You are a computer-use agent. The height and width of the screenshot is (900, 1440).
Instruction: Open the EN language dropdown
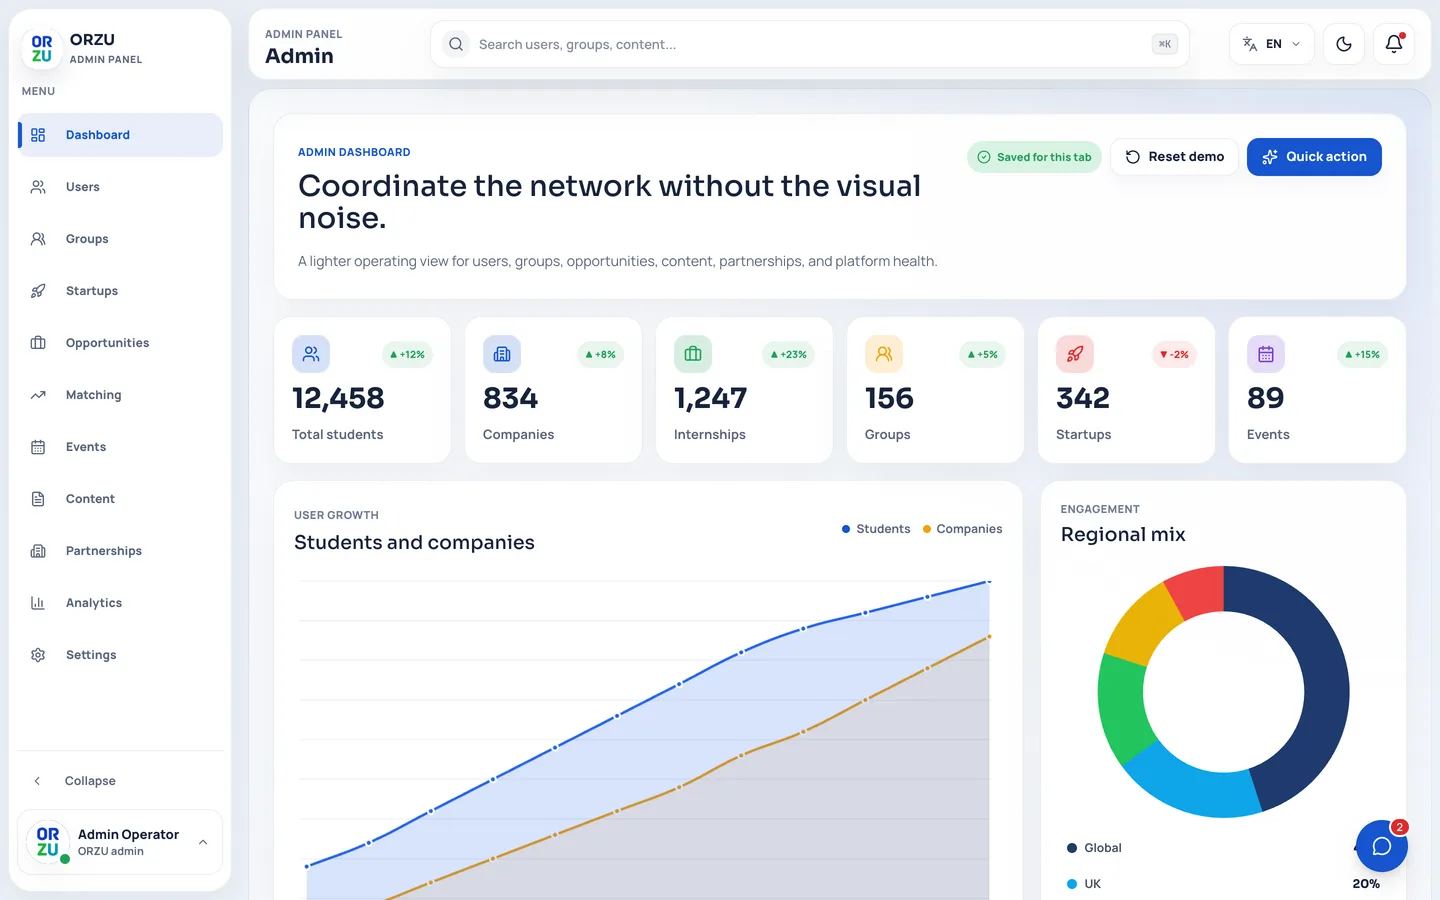(1271, 44)
